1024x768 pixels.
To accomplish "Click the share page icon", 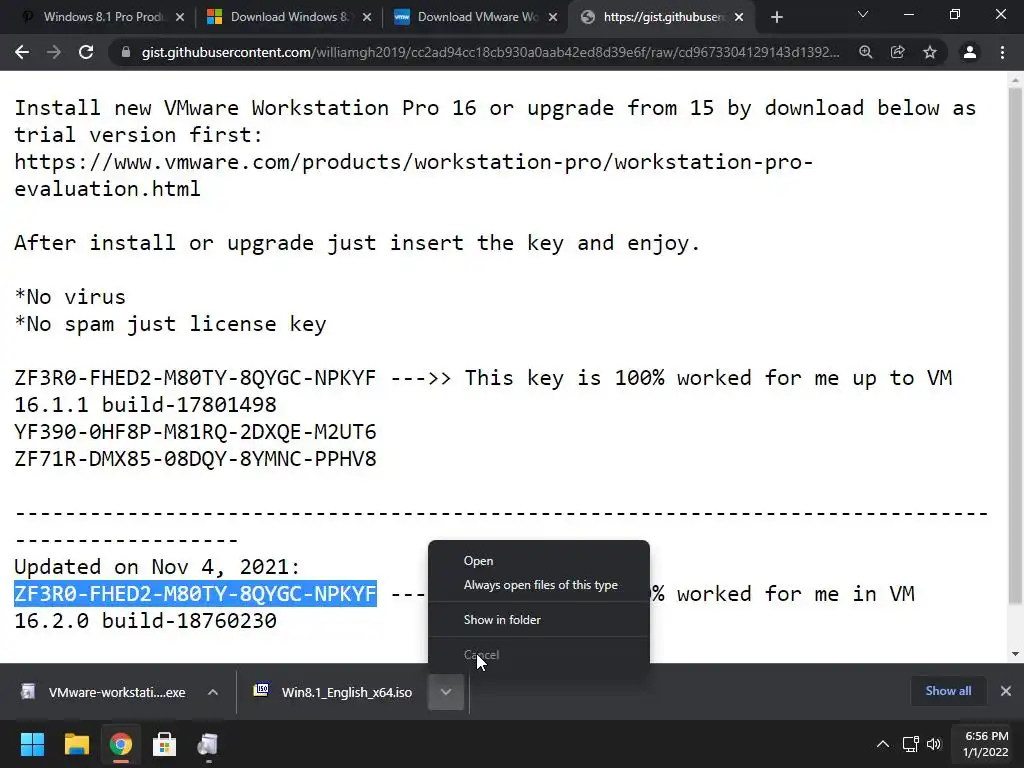I will click(898, 52).
